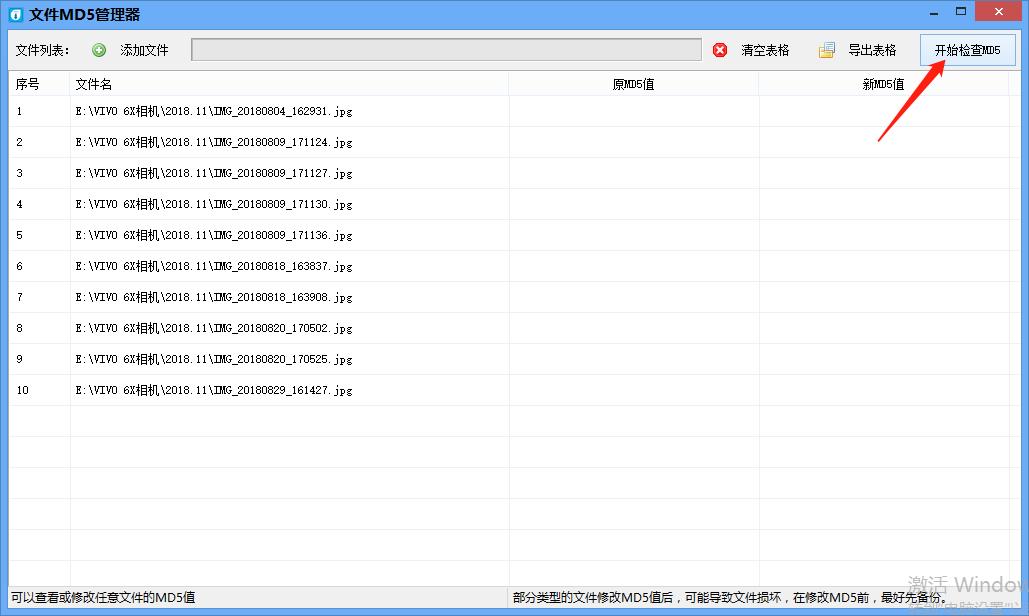Click the app icon in title bar
Viewport: 1029px width, 616px height.
[16, 14]
